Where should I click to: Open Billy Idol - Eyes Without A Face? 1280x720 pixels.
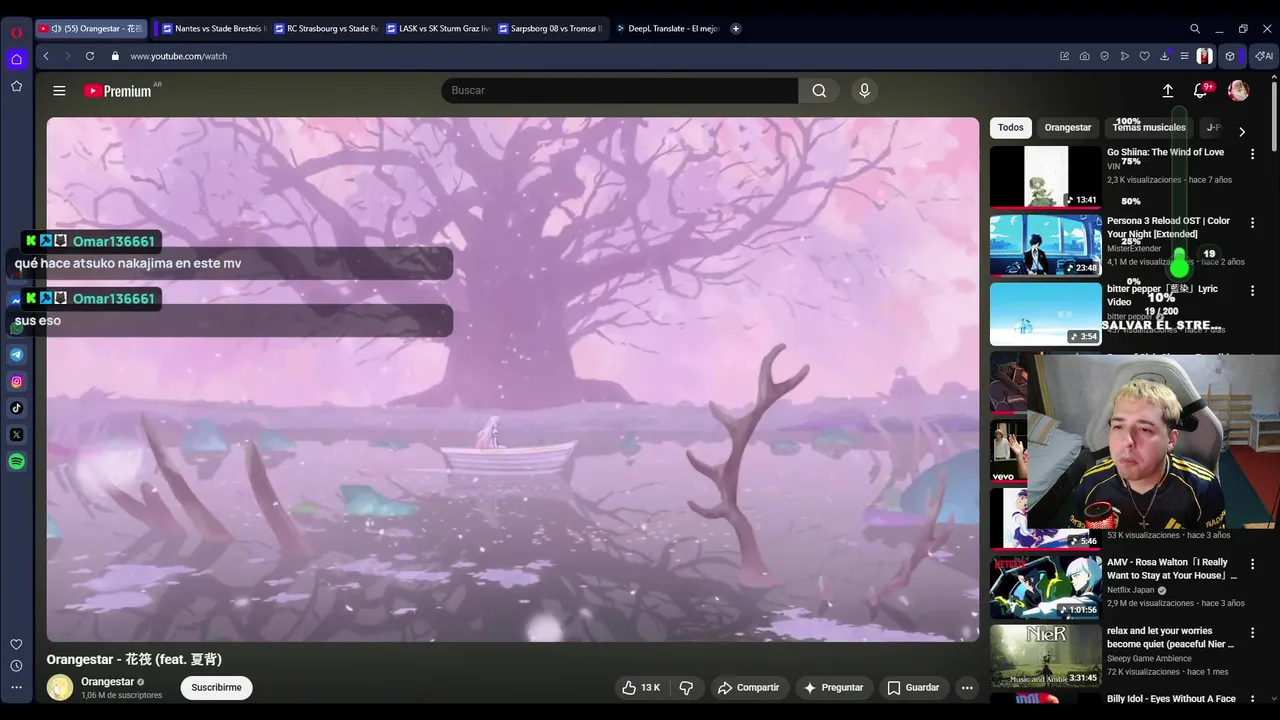click(1171, 699)
